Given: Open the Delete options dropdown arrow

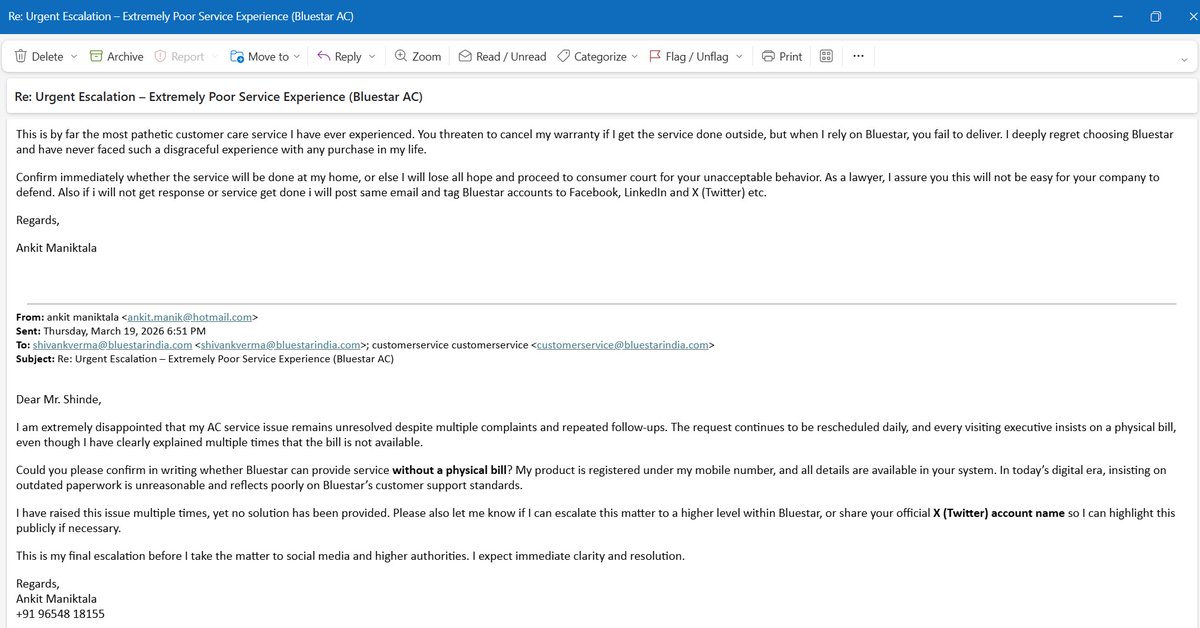Looking at the screenshot, I should point(73,57).
